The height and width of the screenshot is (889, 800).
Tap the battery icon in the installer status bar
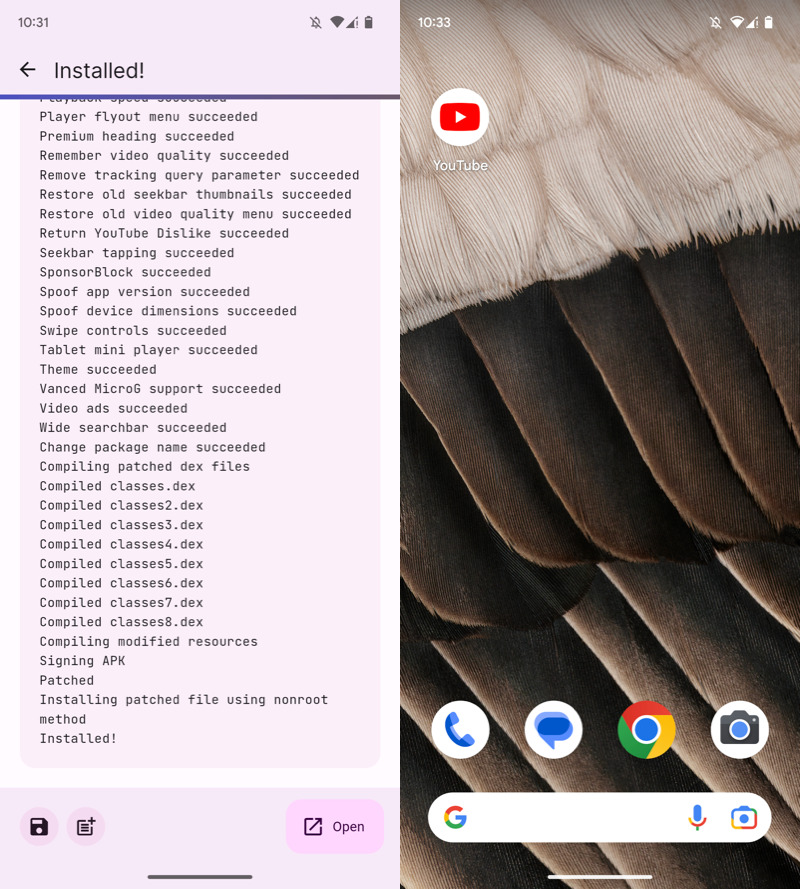[x=368, y=22]
